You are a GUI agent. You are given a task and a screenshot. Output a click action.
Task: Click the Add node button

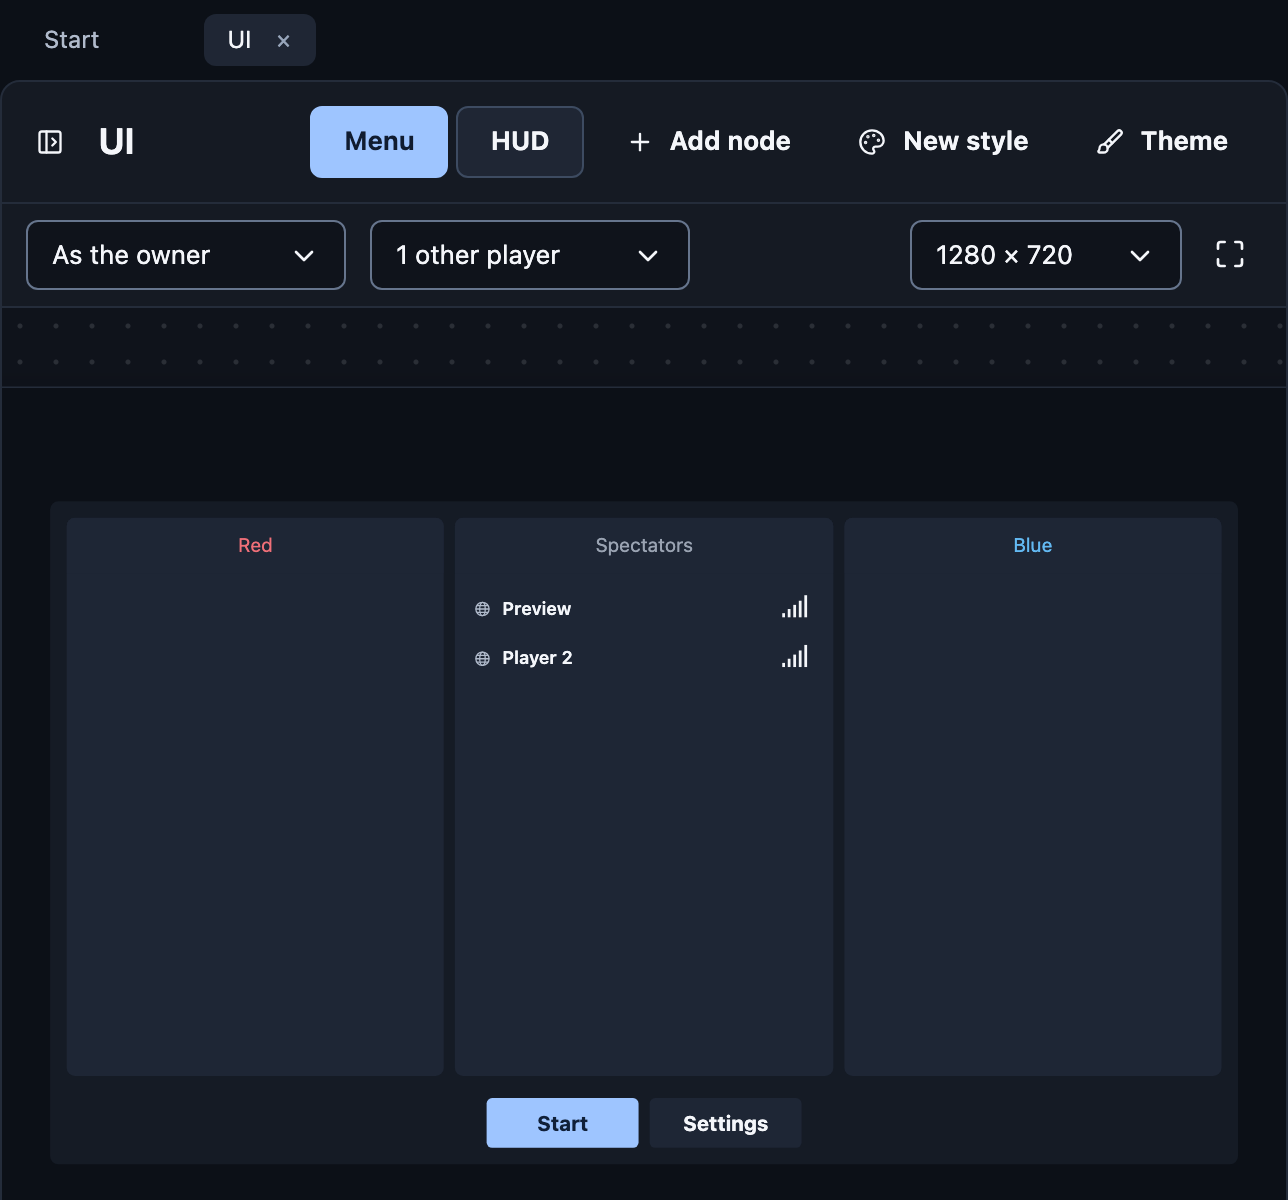(710, 142)
